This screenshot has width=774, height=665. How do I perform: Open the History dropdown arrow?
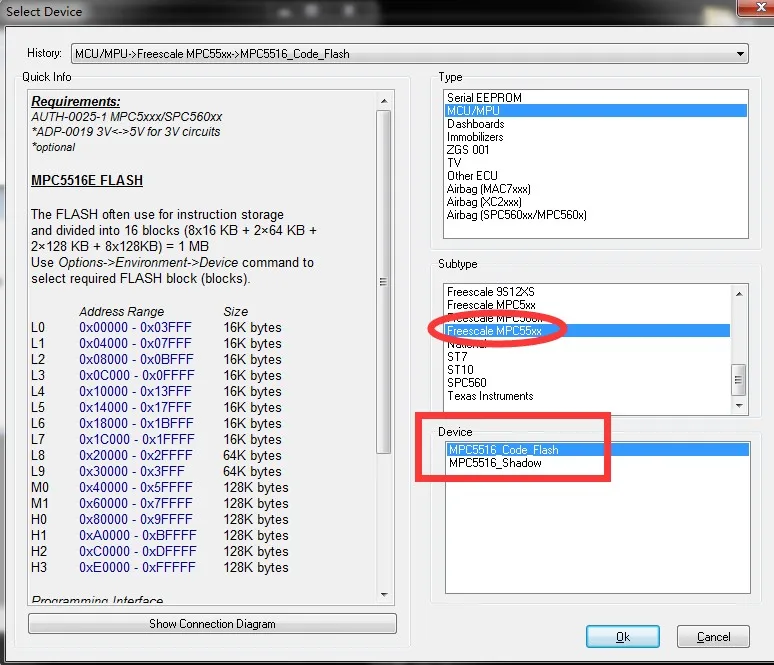pos(740,54)
